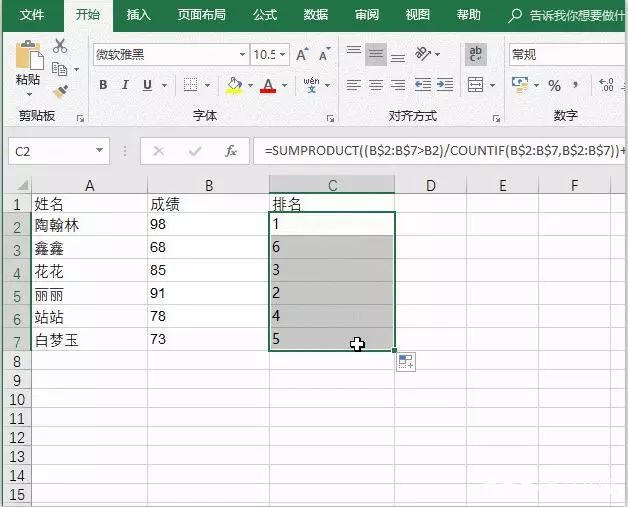Open font color dropdown arrow
Viewport: 628px width, 507px height.
tap(284, 85)
